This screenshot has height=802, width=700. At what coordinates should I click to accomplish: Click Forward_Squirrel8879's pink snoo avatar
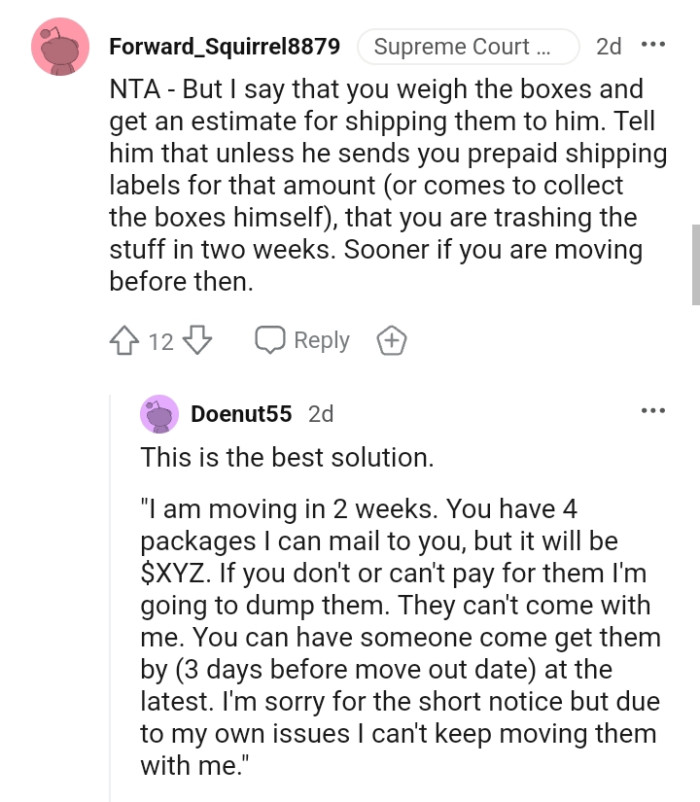click(x=57, y=46)
